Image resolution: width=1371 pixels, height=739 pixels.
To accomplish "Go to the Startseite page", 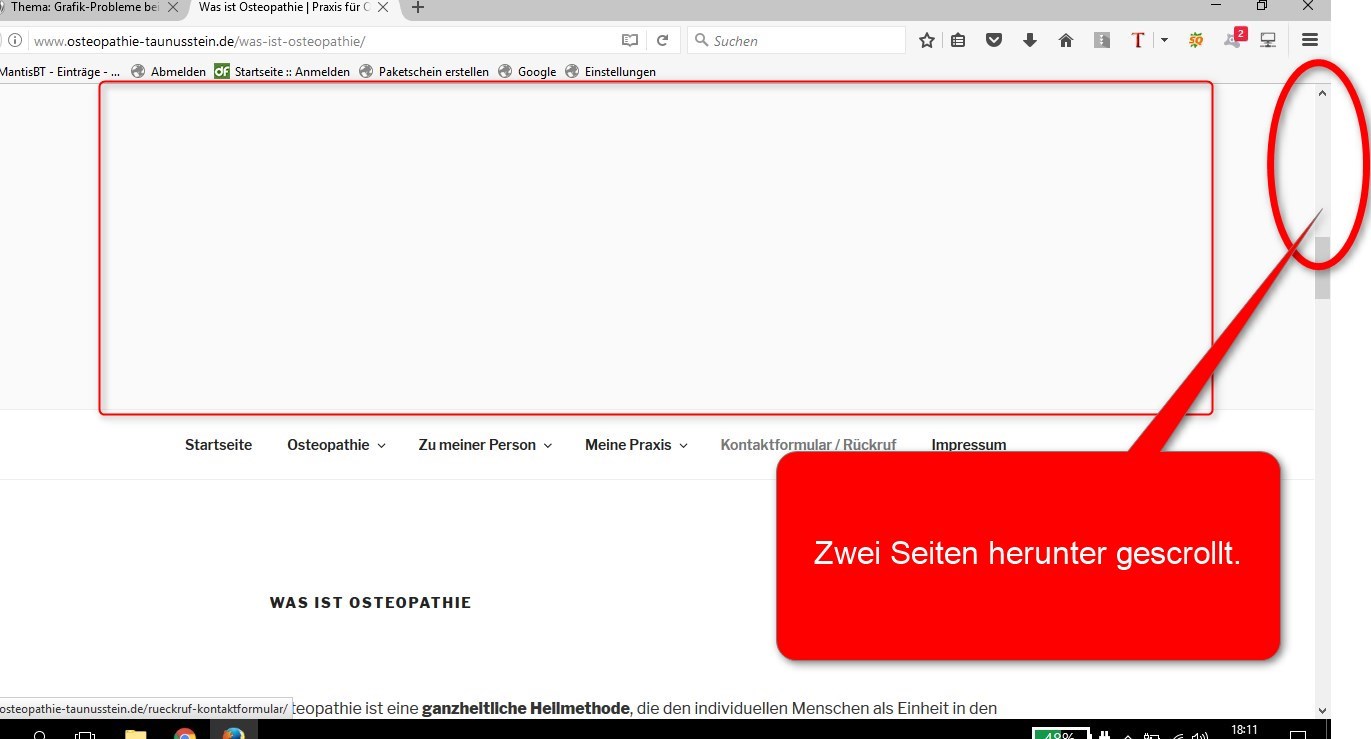I will 218,445.
